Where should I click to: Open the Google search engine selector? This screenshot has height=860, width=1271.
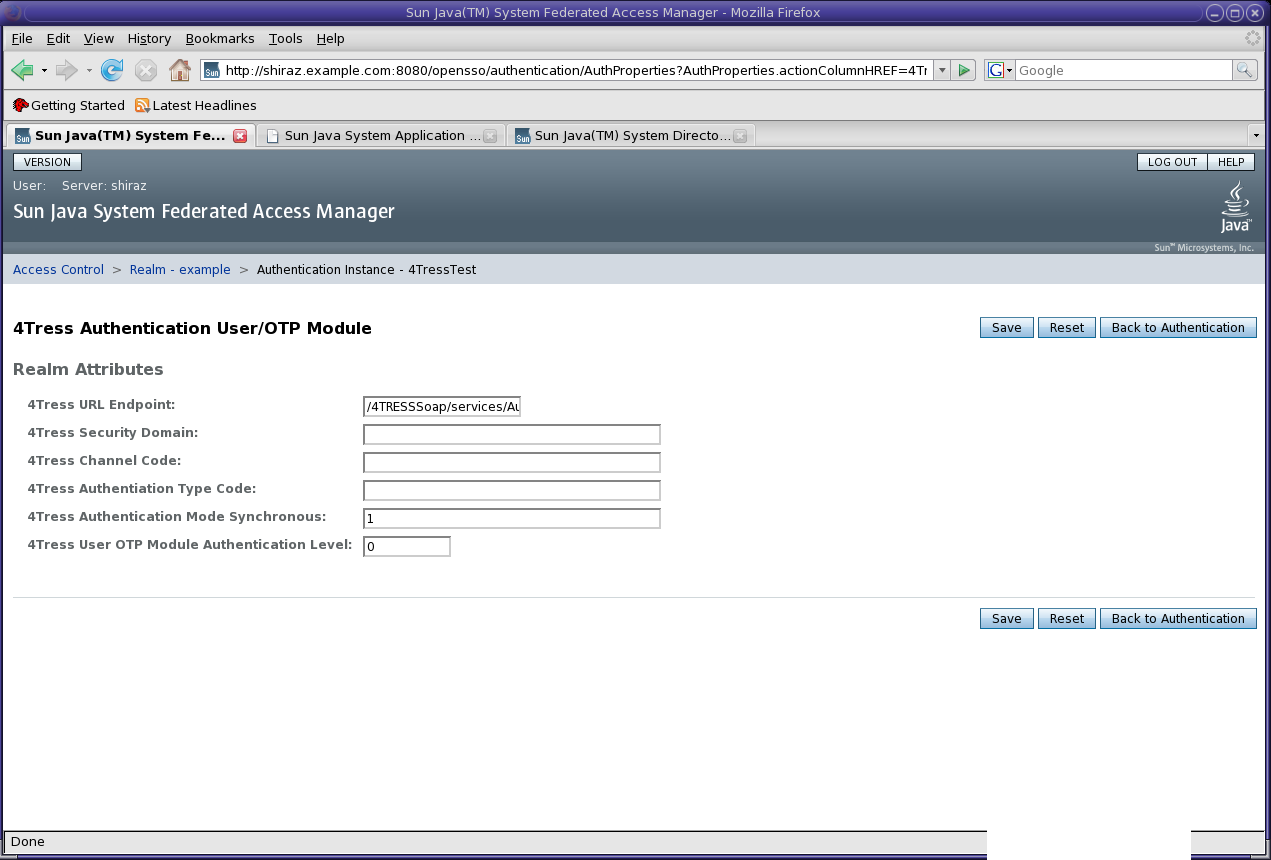coord(1000,70)
